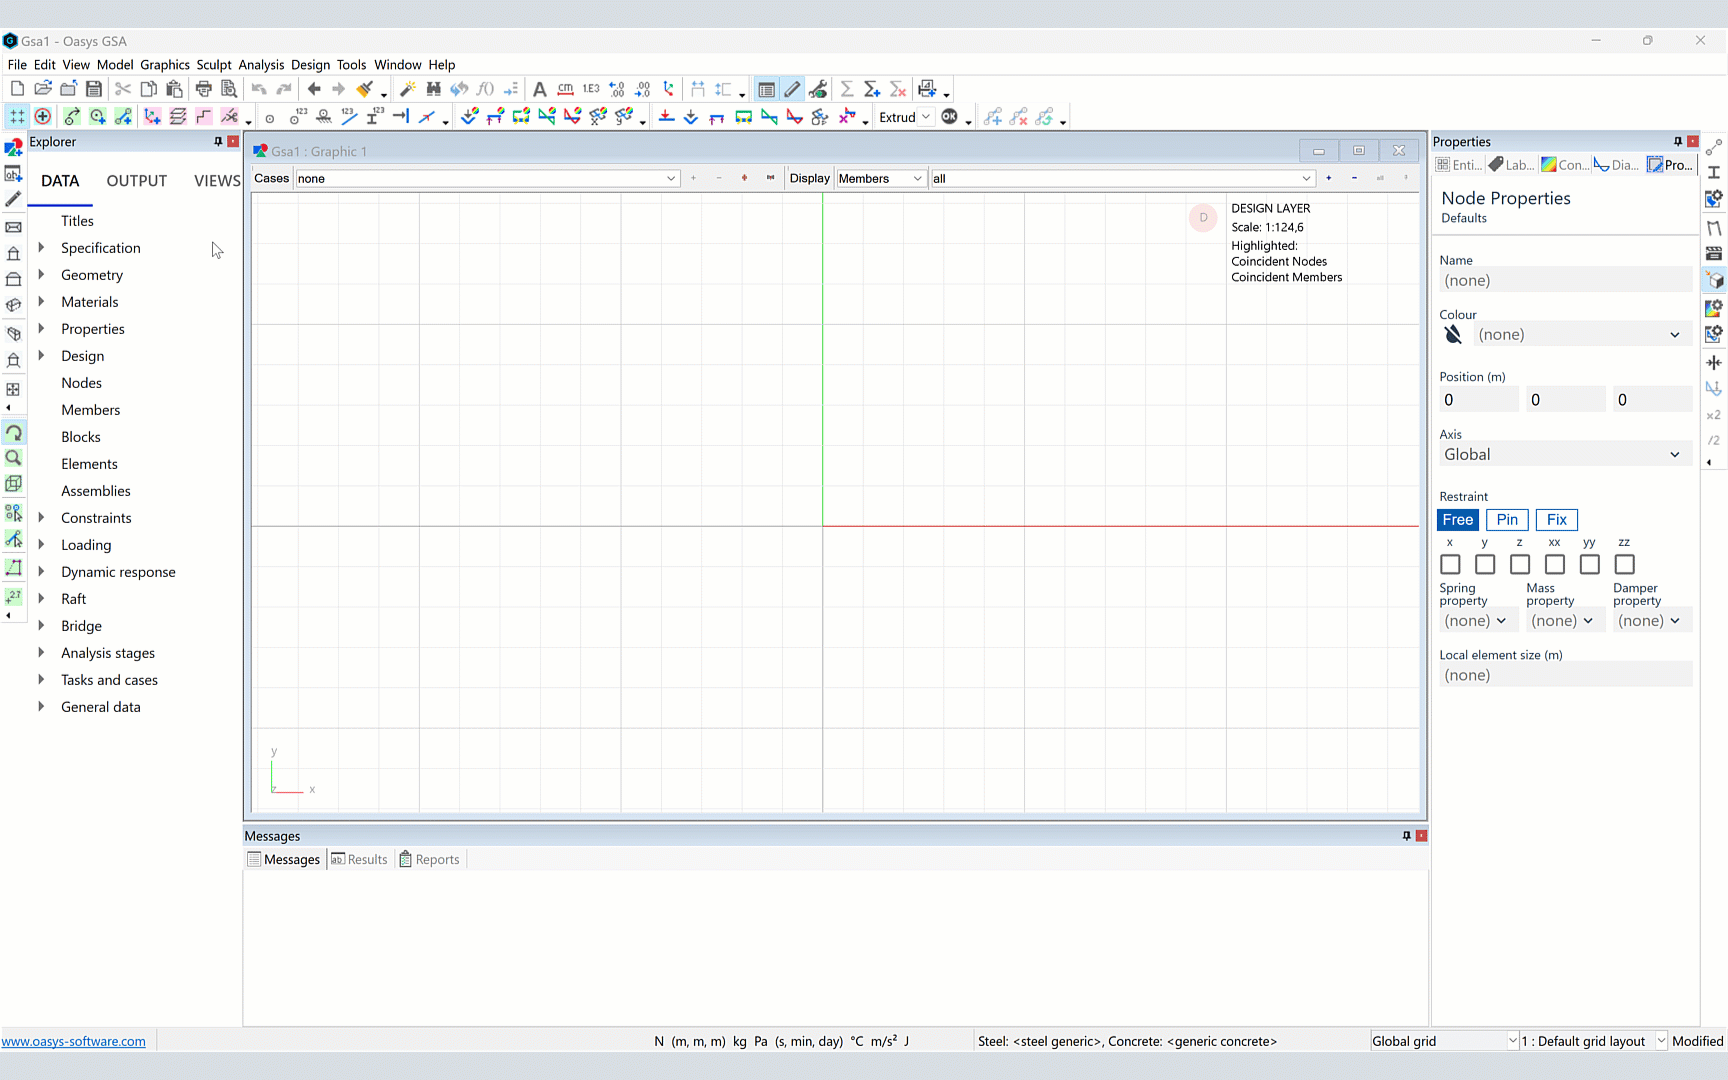Select the text label 'A' tool
Viewport: 1728px width, 1080px height.
tap(539, 89)
